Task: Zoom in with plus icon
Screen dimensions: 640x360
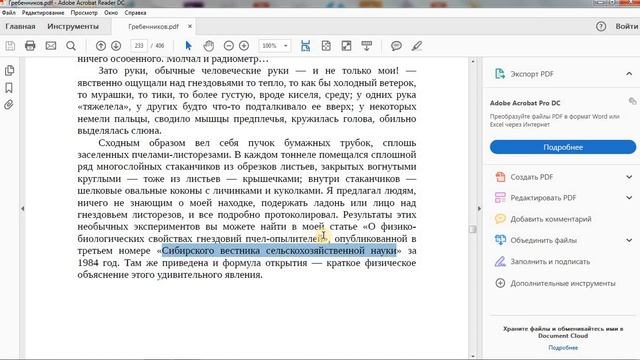Action: [244, 46]
